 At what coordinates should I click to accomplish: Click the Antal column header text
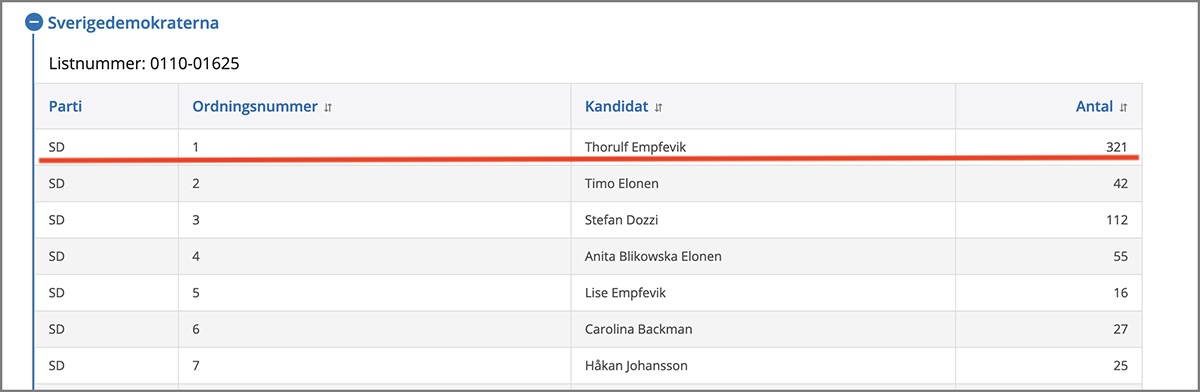click(1094, 106)
